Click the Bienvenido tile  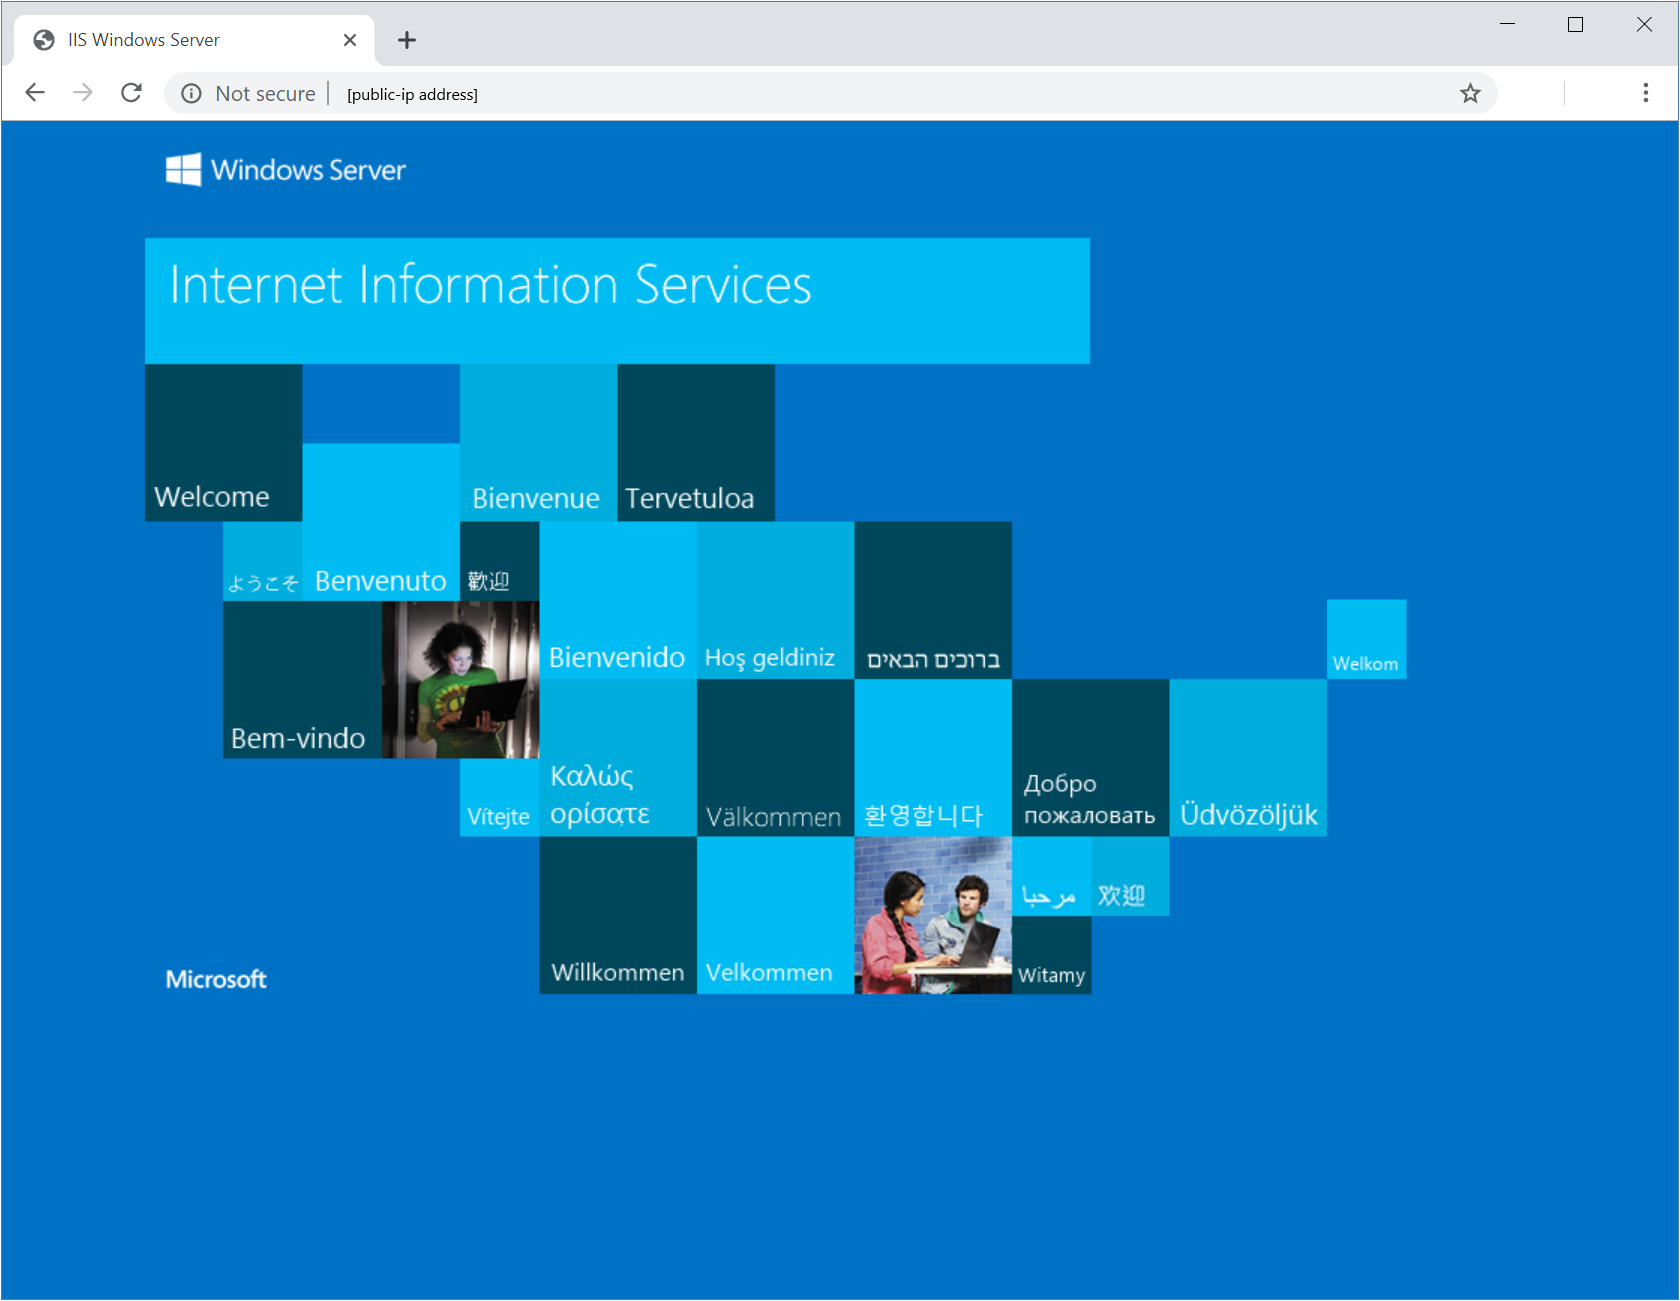coord(616,600)
